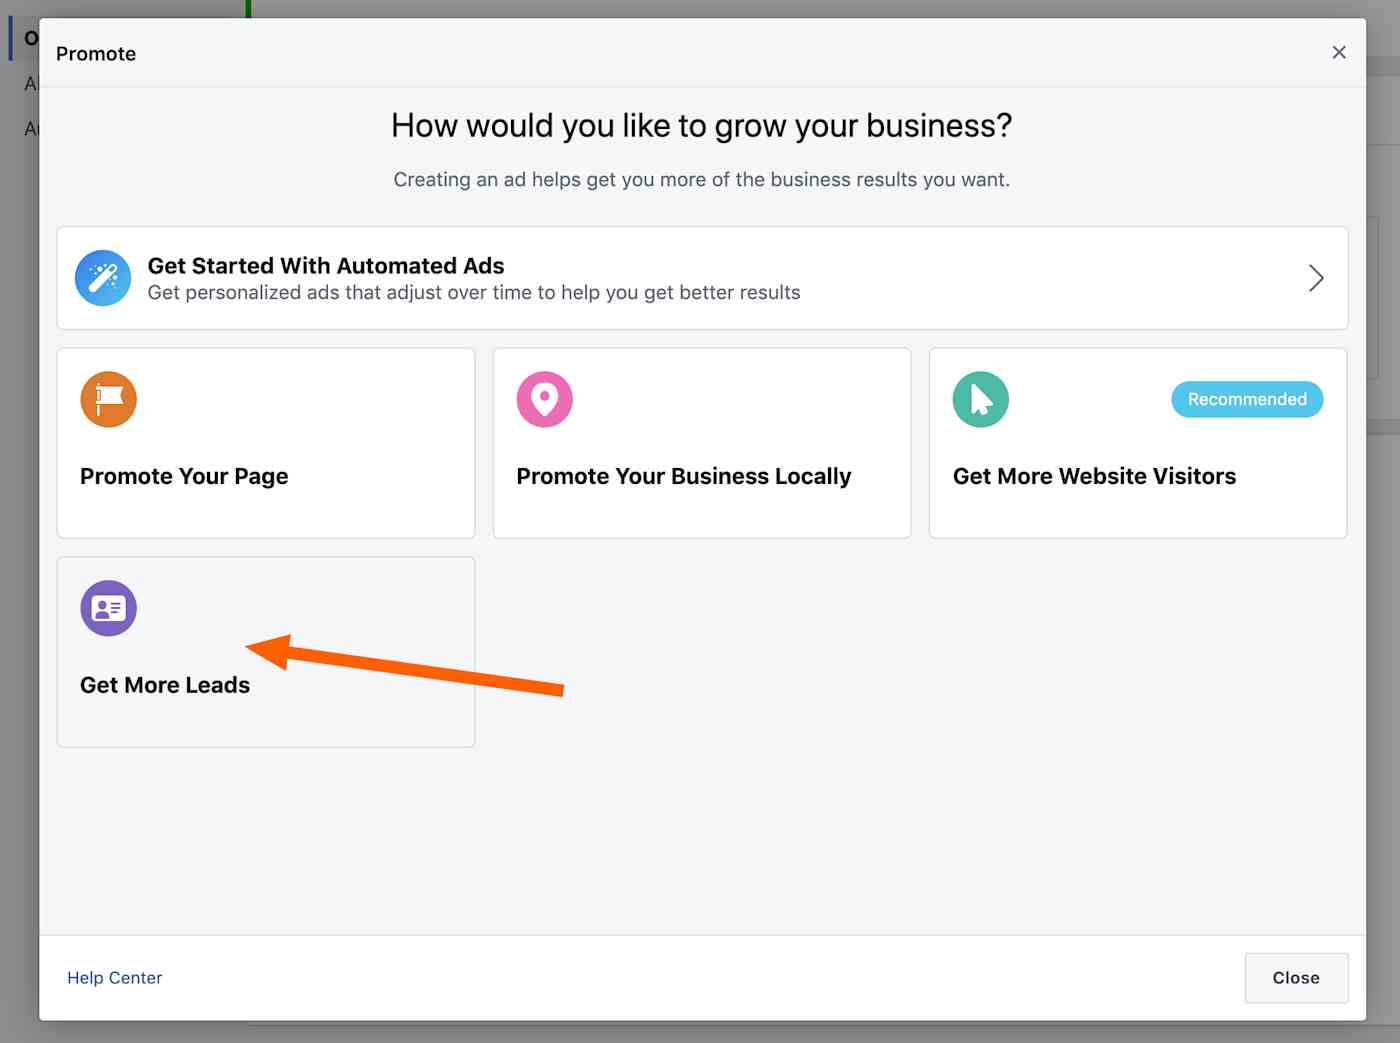The width and height of the screenshot is (1400, 1043).
Task: Pick the Get More Leads label
Action: [x=165, y=685]
